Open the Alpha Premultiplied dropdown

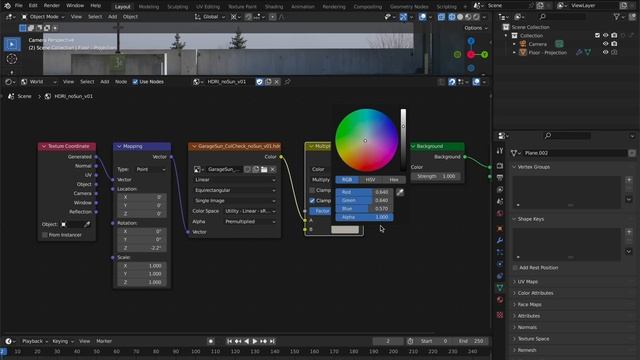tap(251, 222)
